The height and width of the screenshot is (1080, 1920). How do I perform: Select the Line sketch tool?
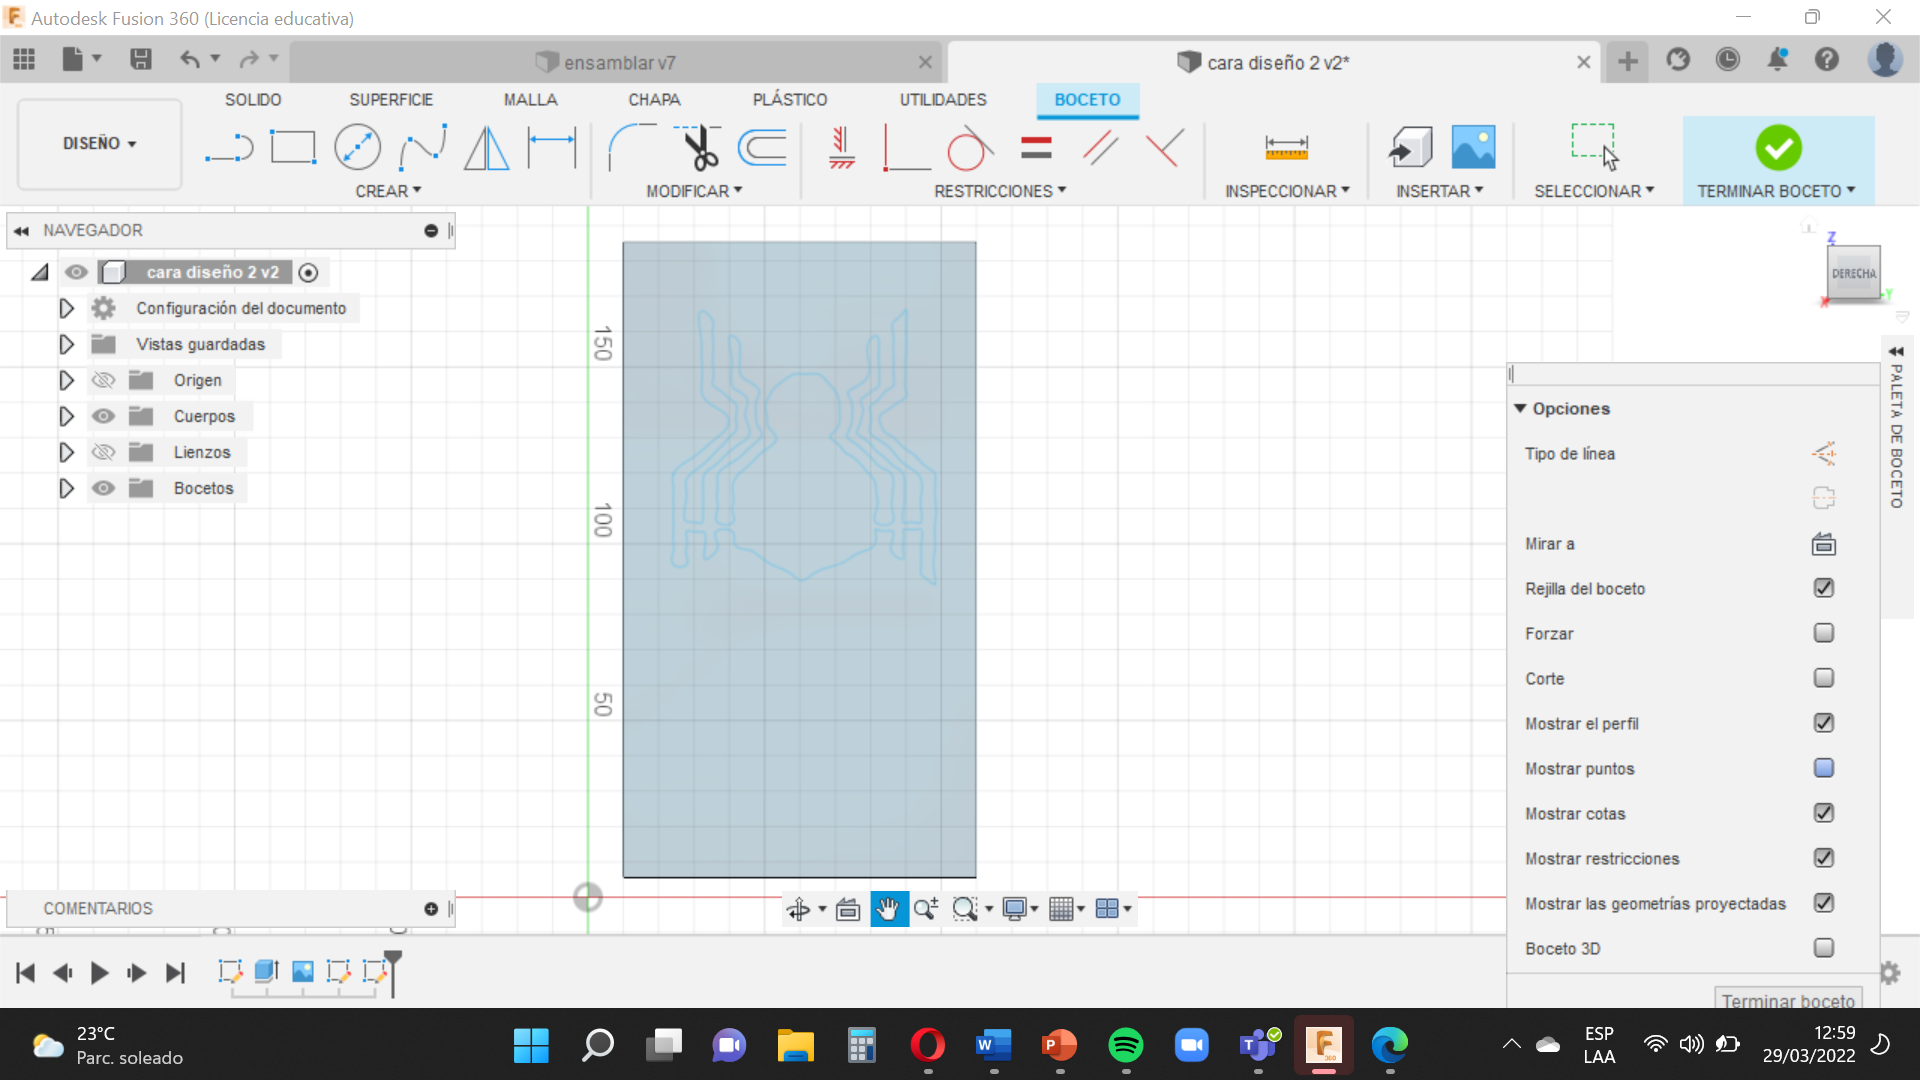coord(229,148)
